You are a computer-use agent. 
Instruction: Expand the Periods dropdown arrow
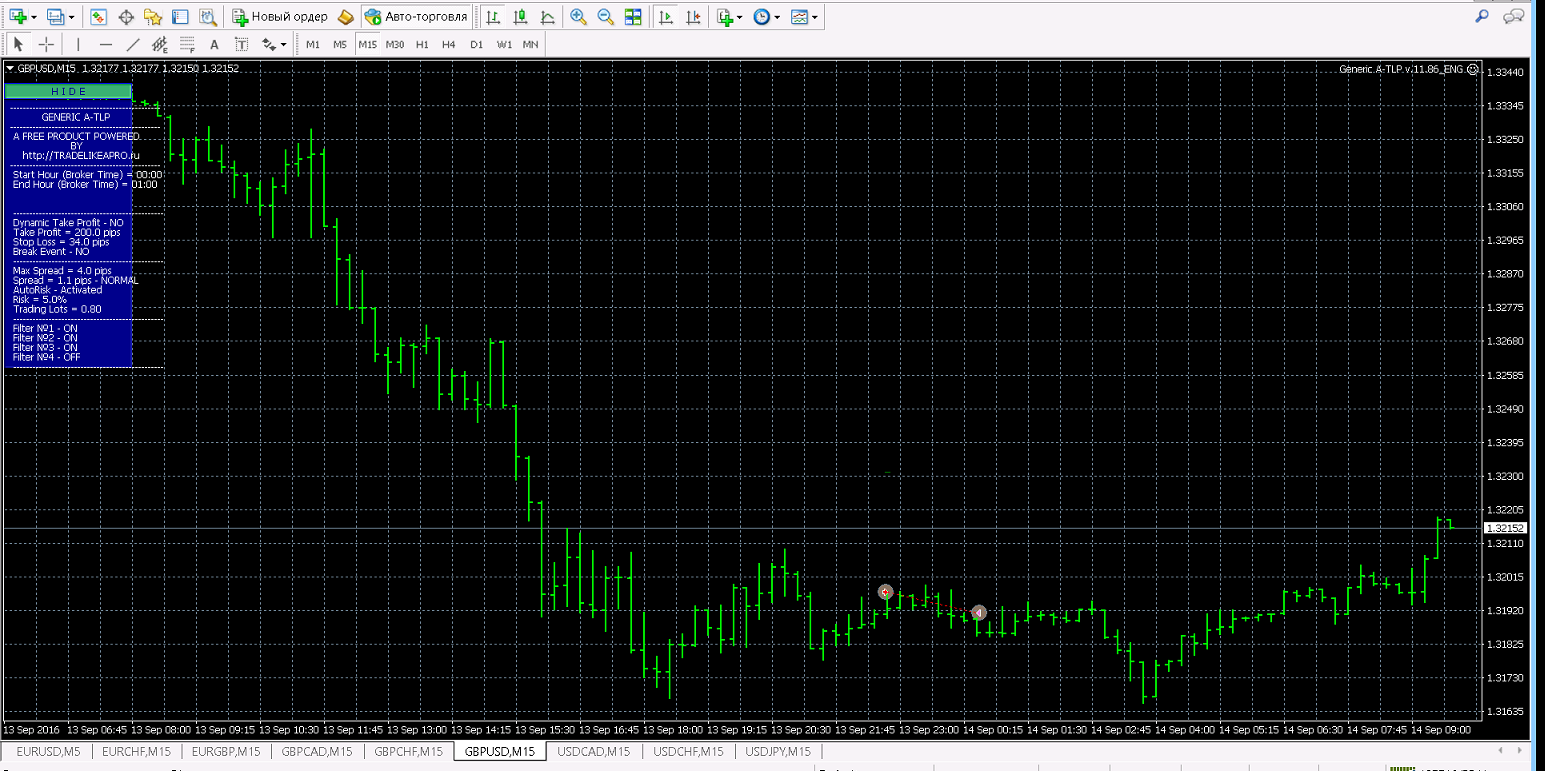[777, 17]
